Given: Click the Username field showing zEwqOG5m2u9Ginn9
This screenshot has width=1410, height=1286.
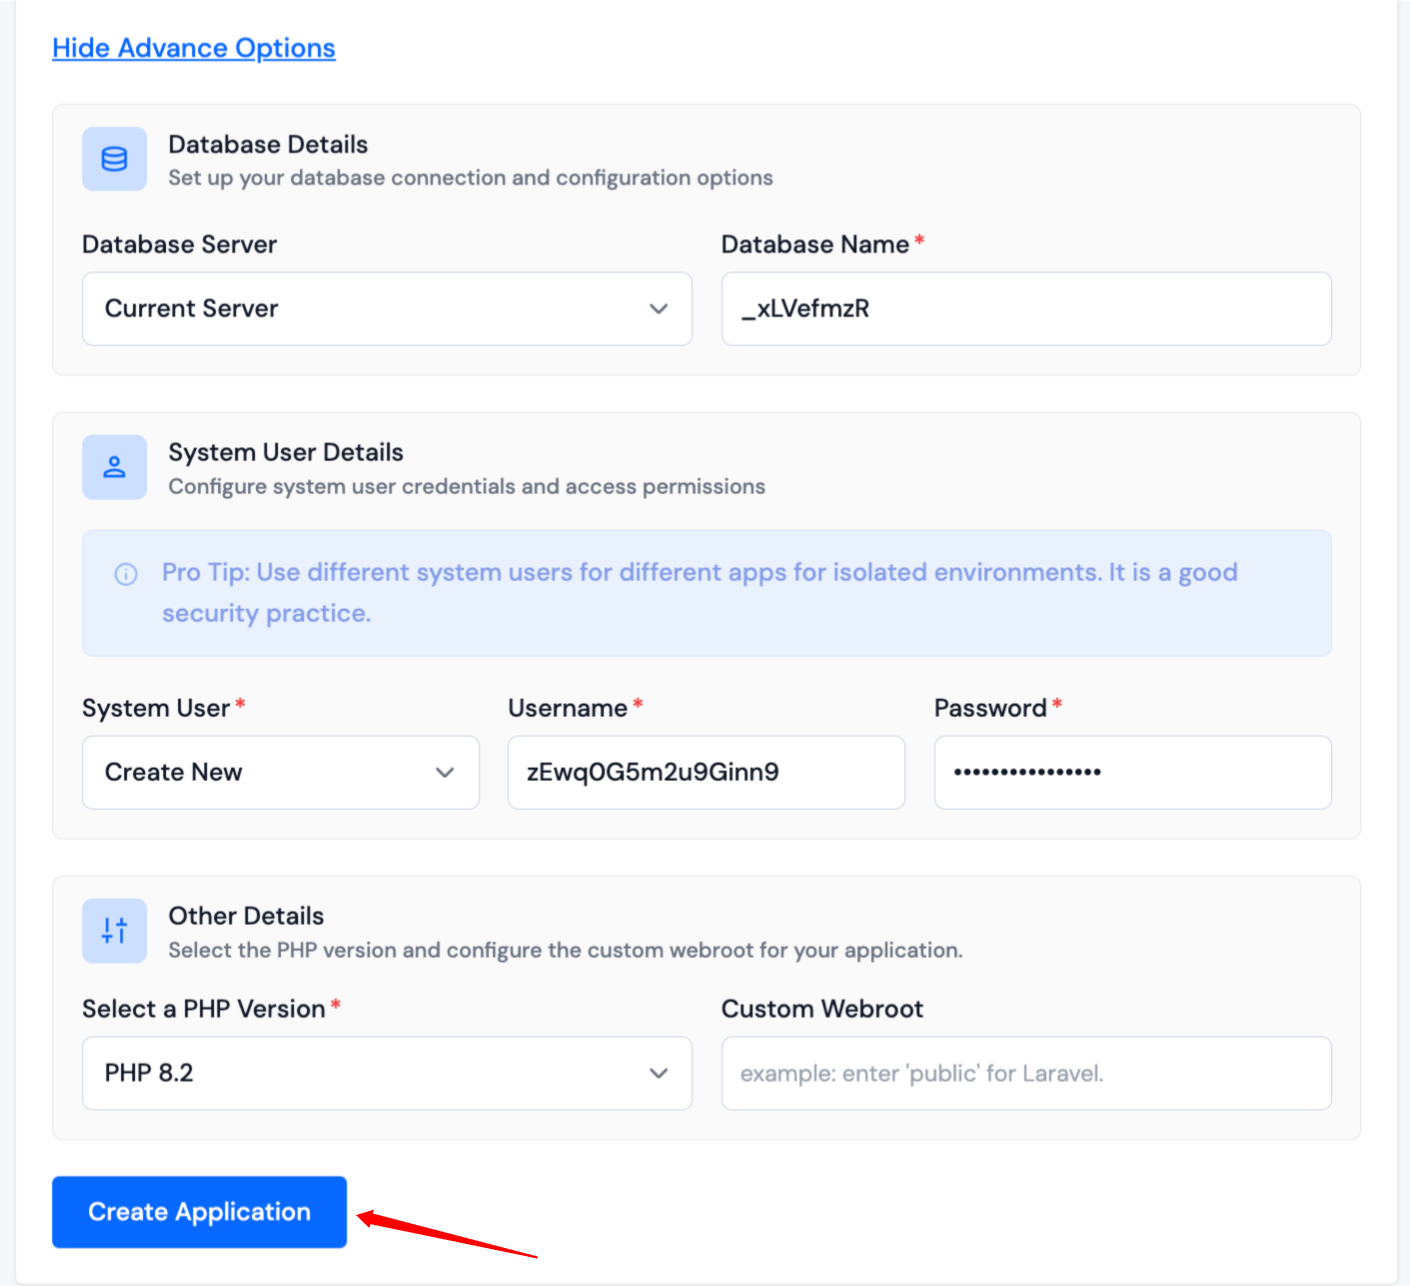Looking at the screenshot, I should click(x=706, y=772).
